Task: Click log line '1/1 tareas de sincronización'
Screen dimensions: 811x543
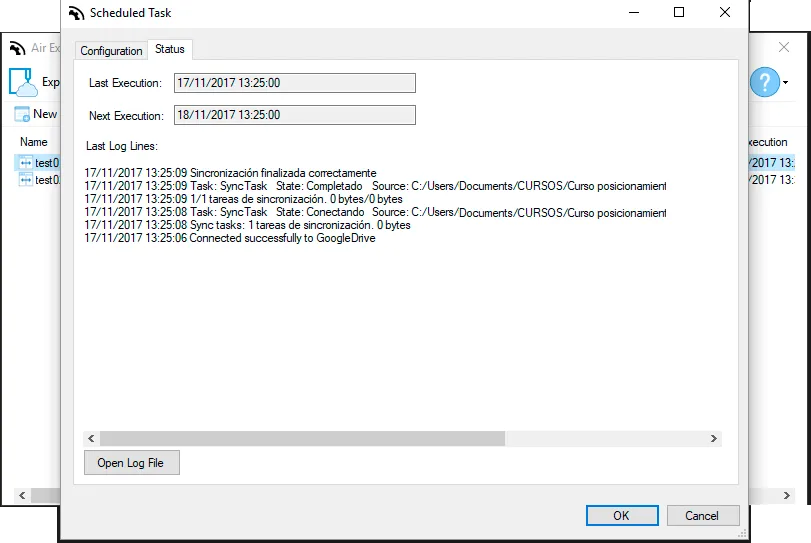Action: pos(243,199)
